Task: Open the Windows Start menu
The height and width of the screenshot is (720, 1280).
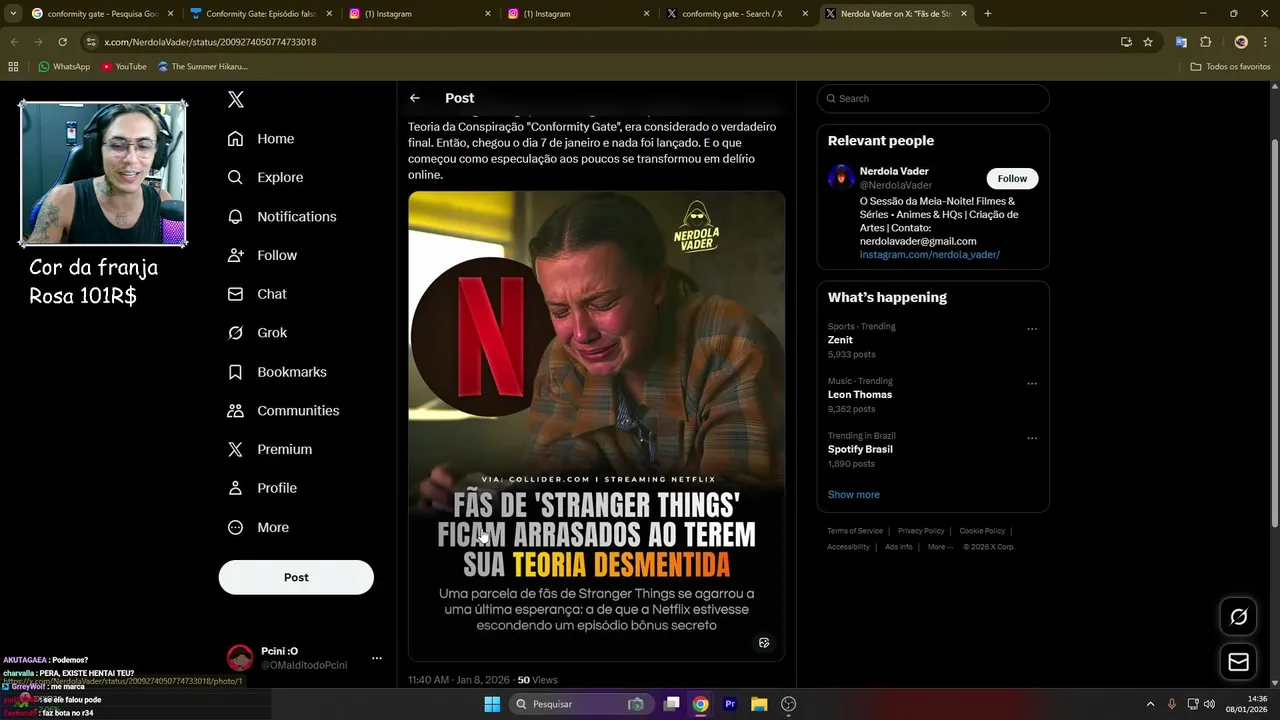Action: click(x=492, y=704)
